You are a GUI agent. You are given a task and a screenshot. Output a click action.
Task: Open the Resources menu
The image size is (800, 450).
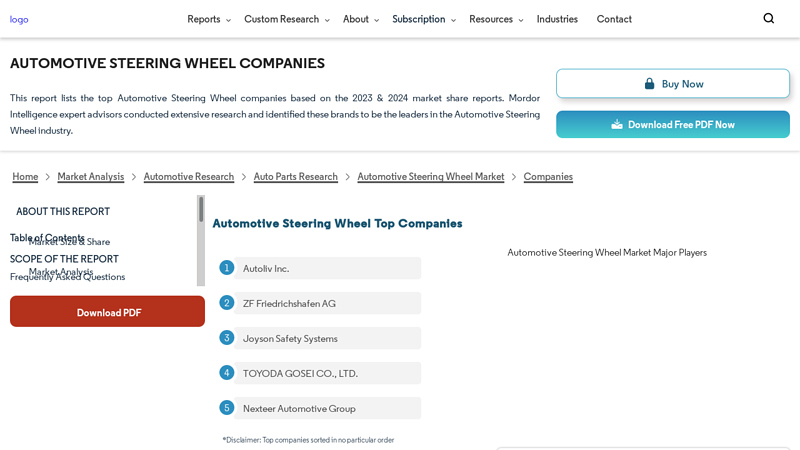(x=491, y=19)
